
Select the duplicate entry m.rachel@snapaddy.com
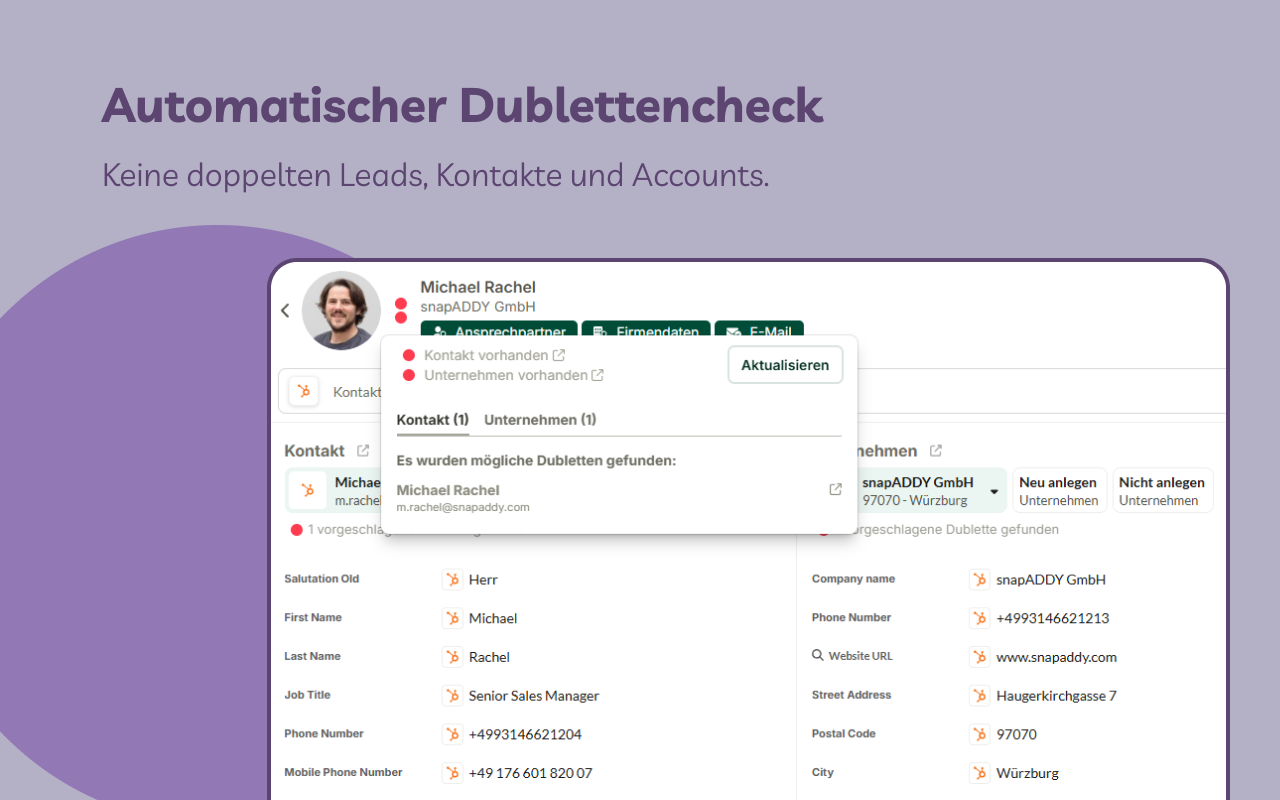(x=463, y=507)
